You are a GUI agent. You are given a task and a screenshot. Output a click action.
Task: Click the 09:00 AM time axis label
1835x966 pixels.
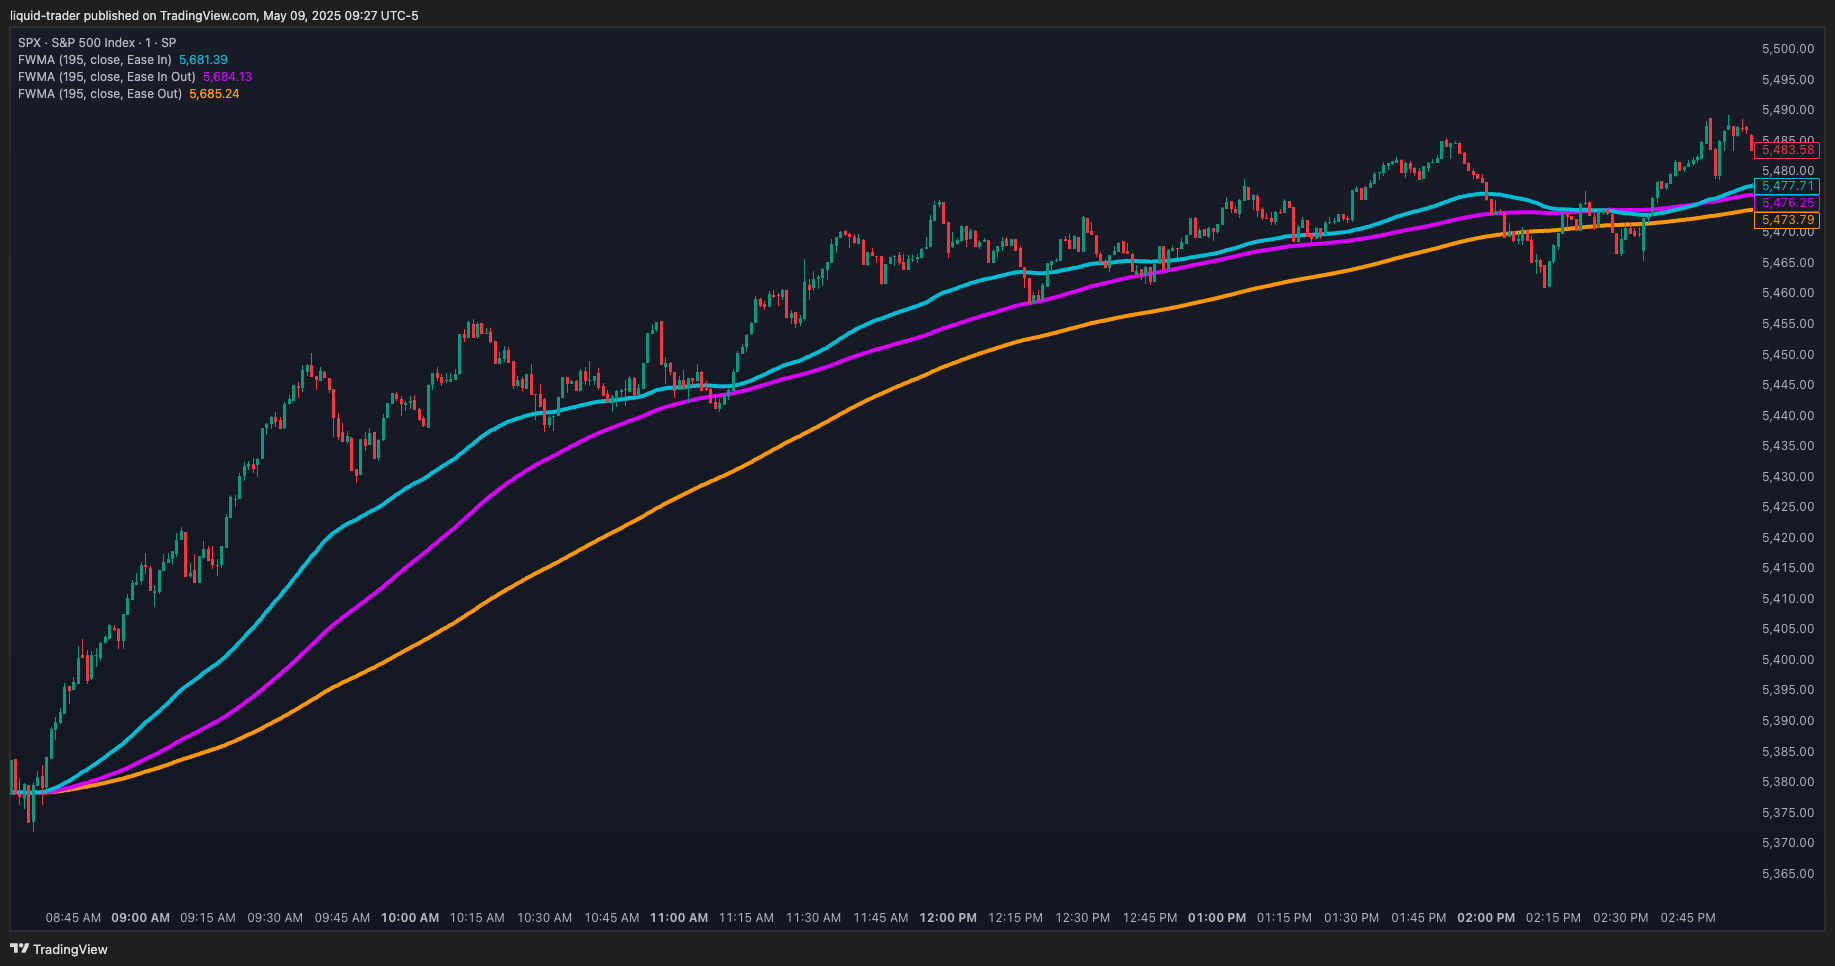[140, 918]
